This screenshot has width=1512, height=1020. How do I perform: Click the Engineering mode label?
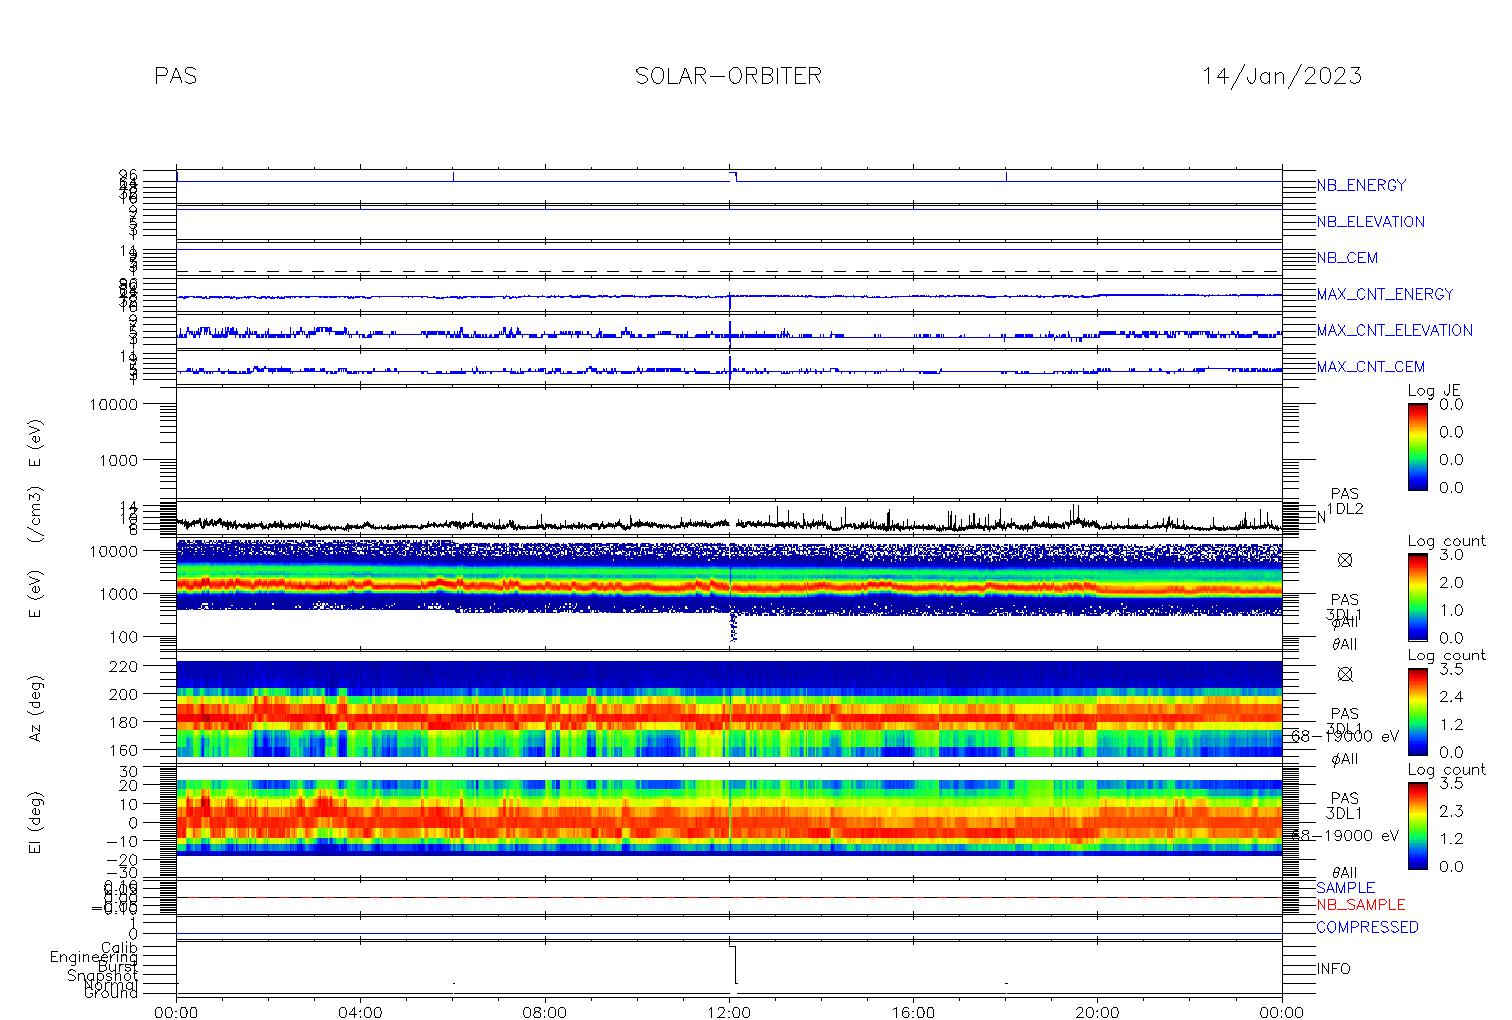coord(94,957)
